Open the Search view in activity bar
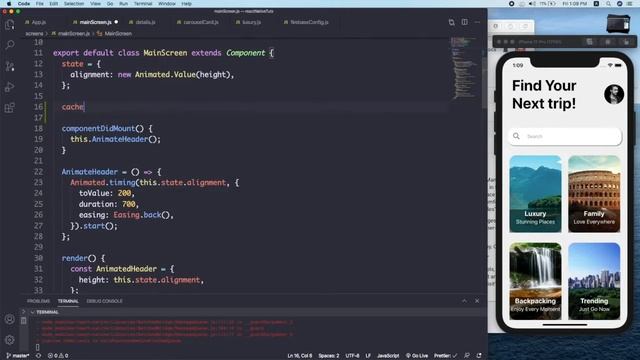 (x=10, y=45)
